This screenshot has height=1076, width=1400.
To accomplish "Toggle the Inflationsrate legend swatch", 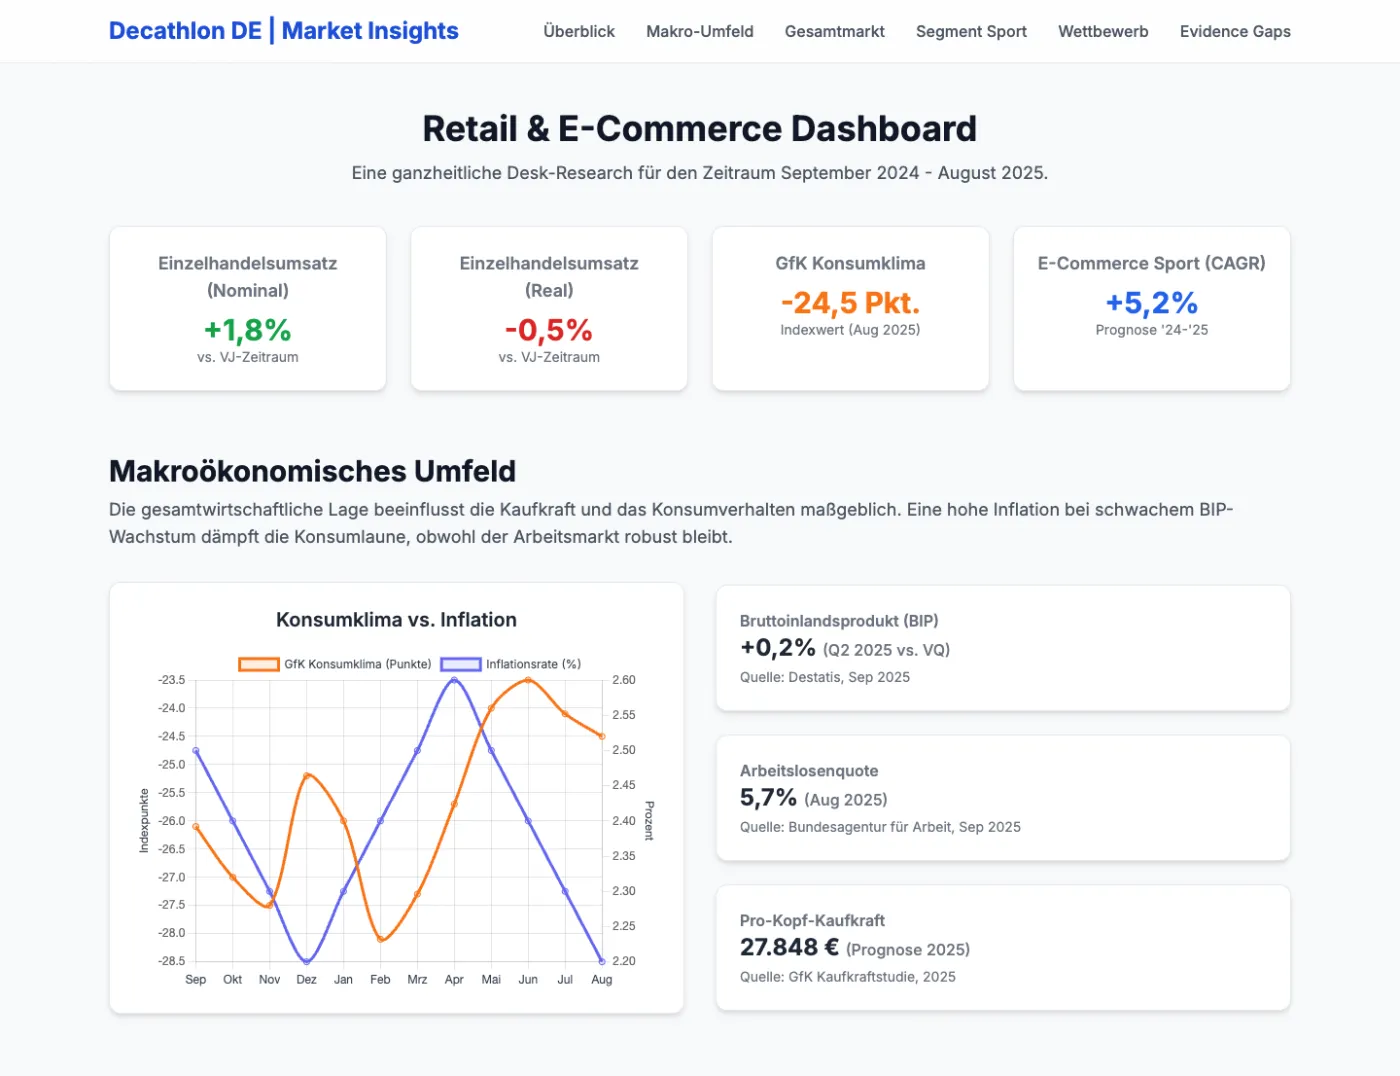I will [461, 664].
